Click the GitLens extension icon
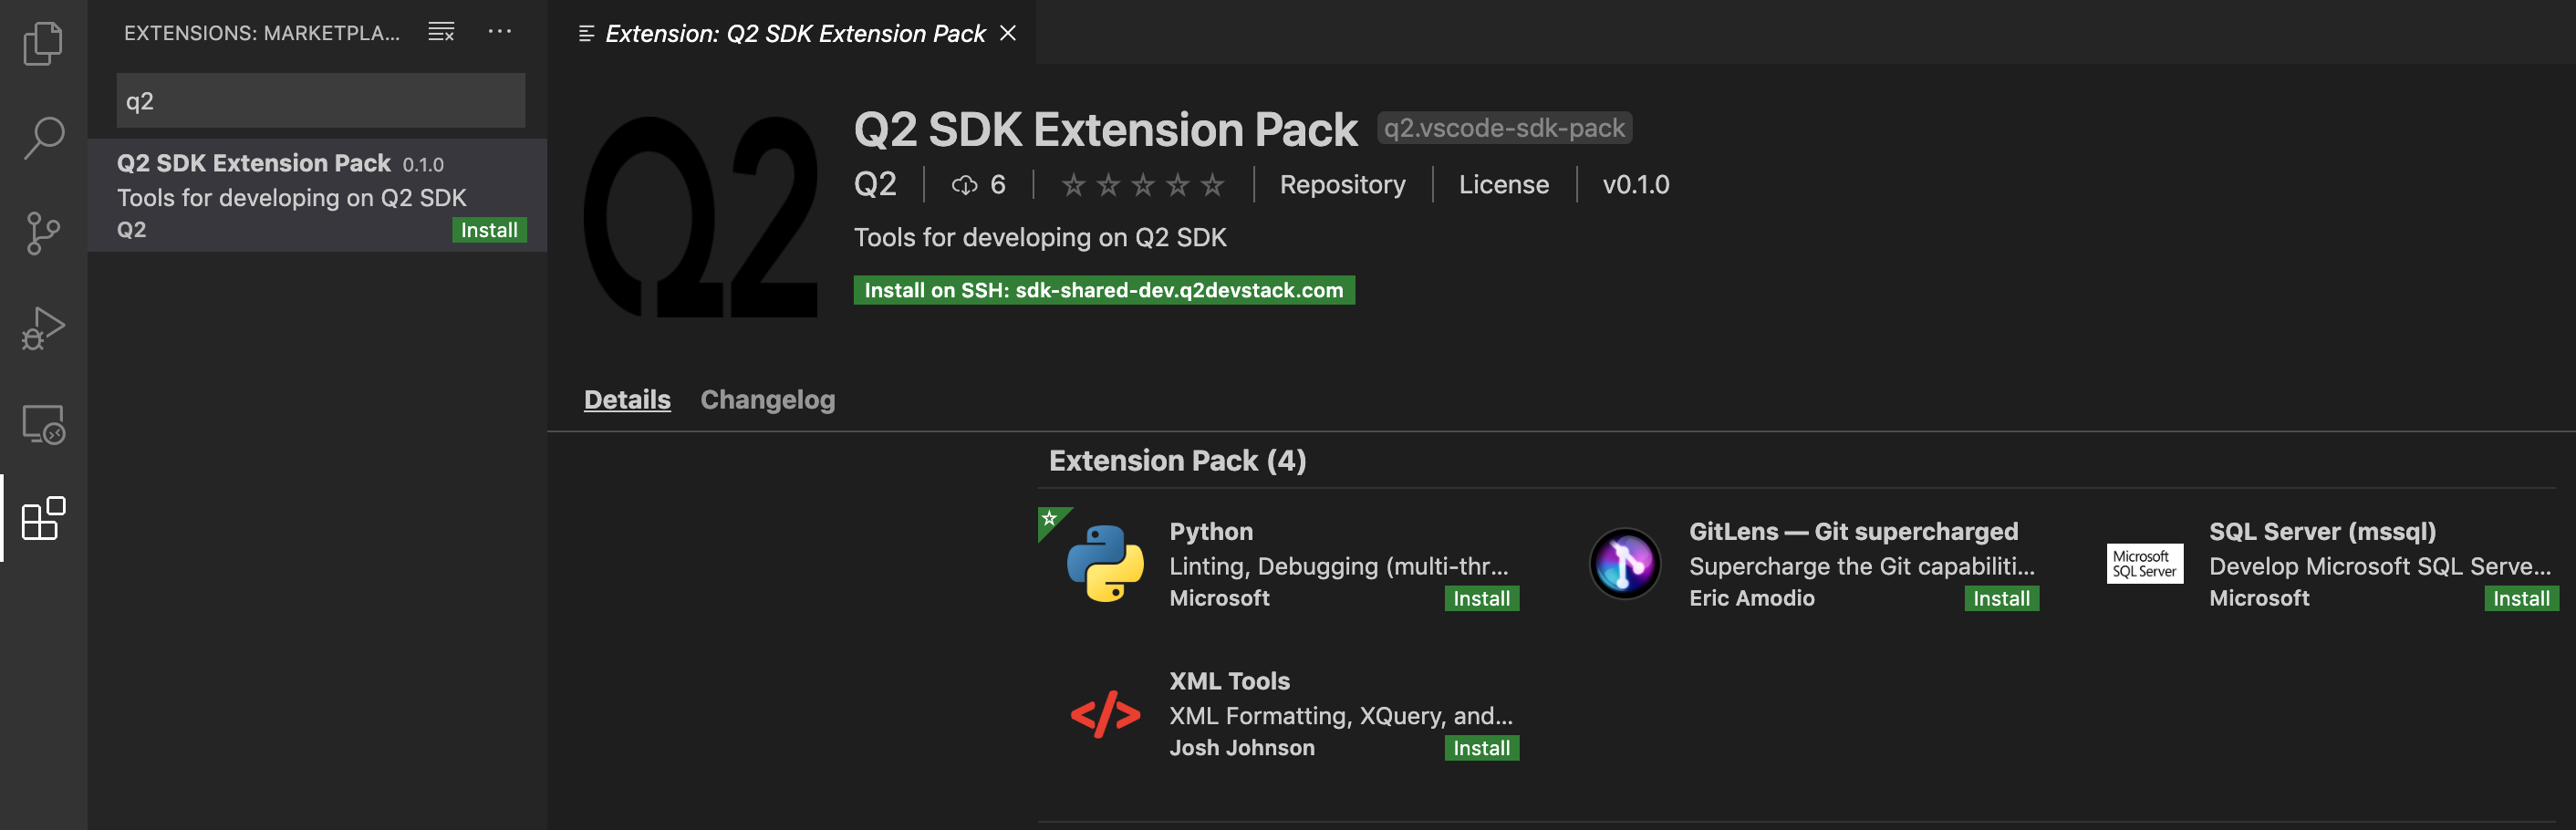This screenshot has width=2576, height=830. tap(1625, 564)
